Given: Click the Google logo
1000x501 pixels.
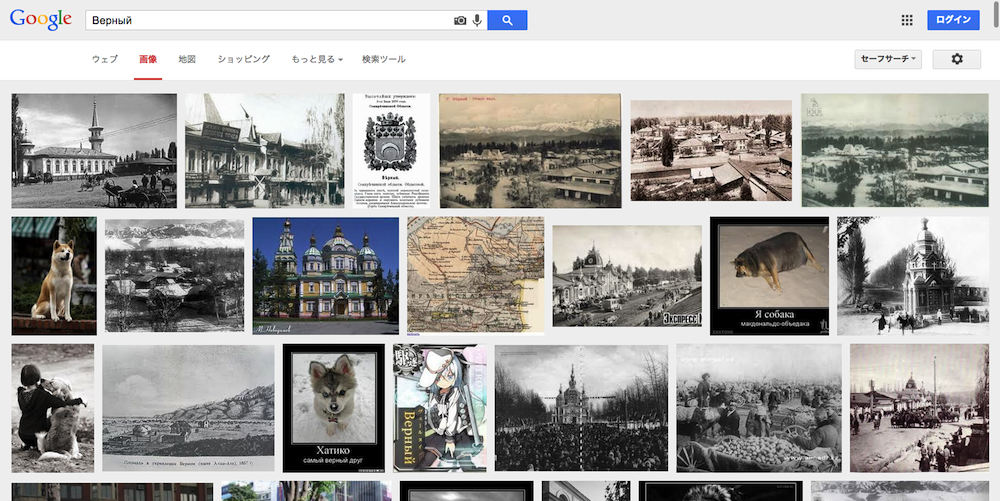Looking at the screenshot, I should coord(41,20).
